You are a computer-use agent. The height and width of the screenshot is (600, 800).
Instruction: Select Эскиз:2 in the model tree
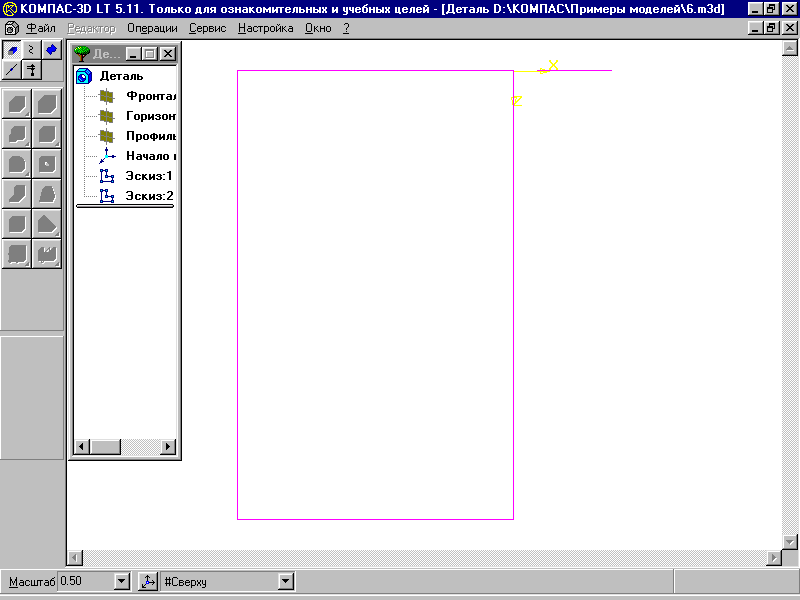click(136, 196)
